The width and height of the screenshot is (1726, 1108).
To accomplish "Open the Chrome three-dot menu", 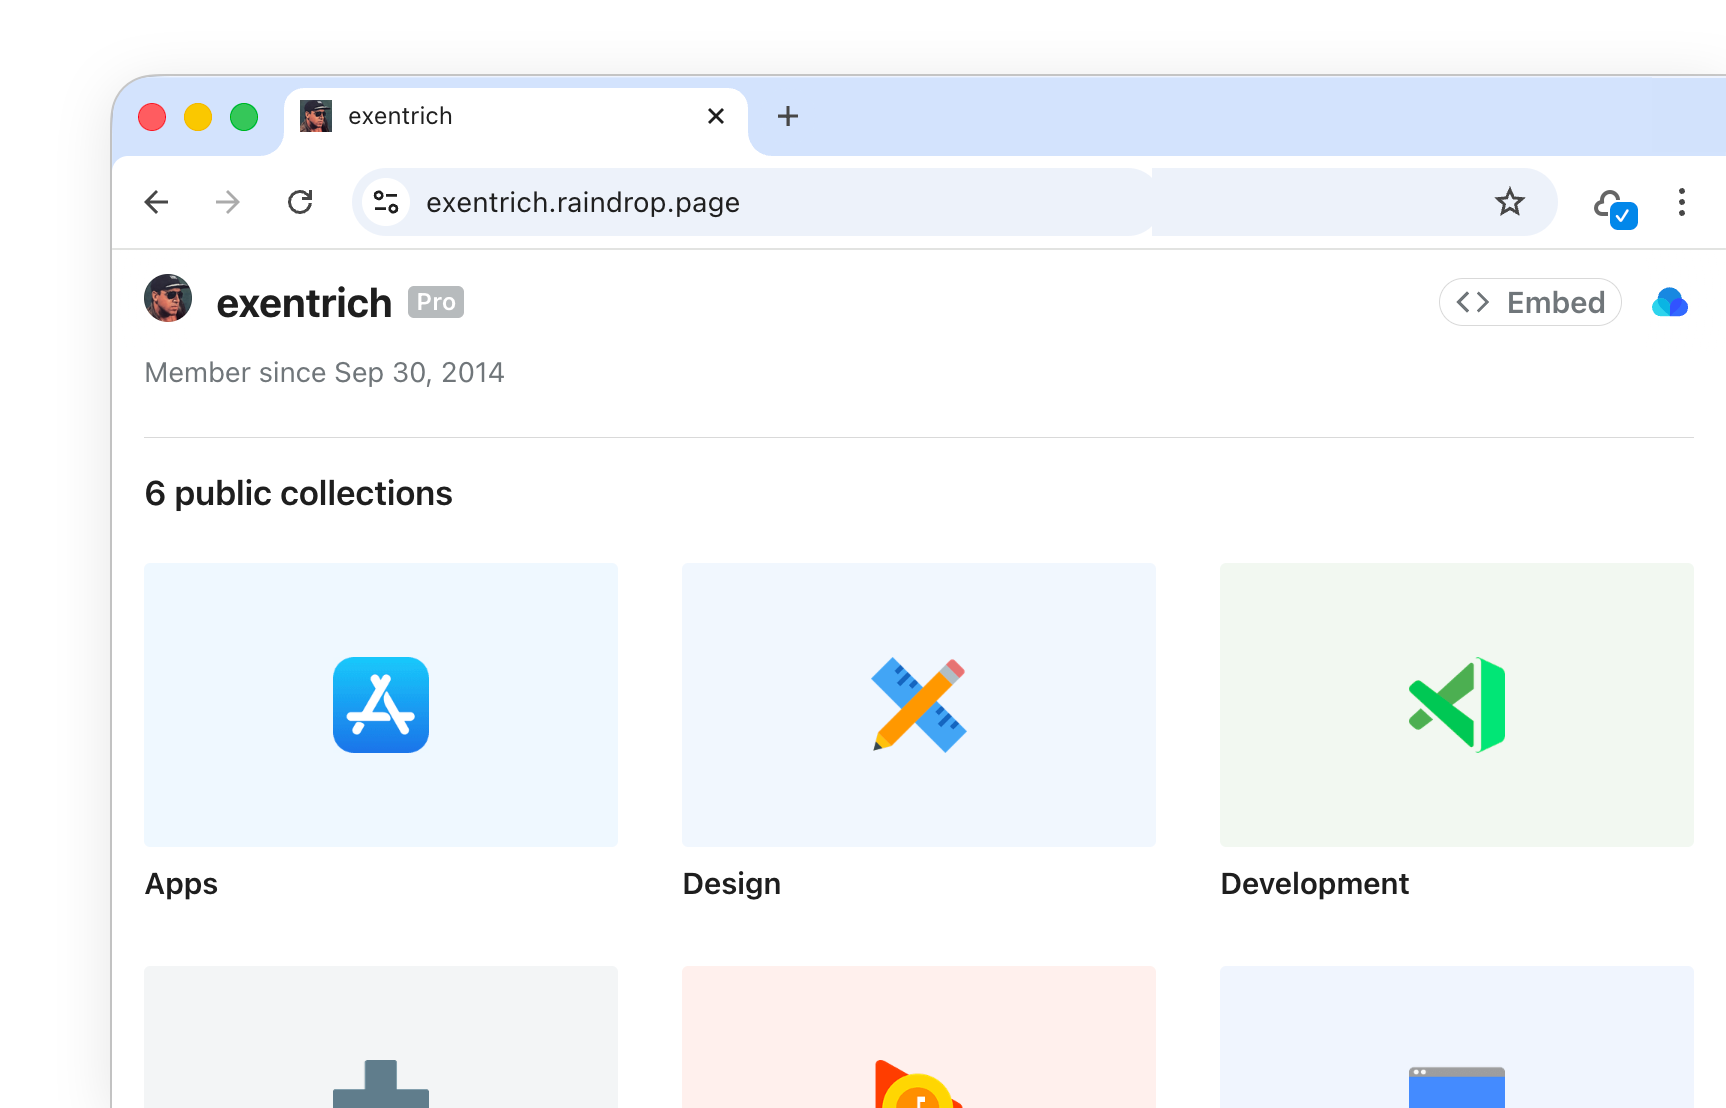I will click(1682, 202).
